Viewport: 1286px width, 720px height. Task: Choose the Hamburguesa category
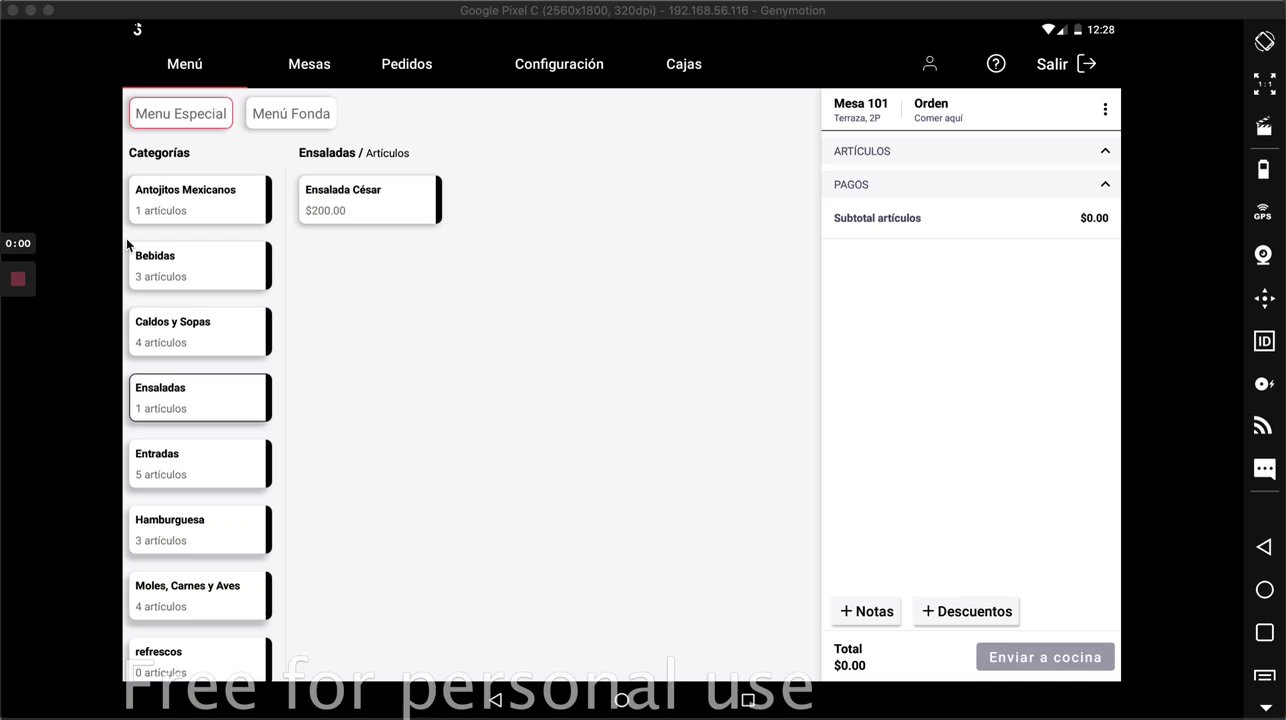(x=200, y=530)
